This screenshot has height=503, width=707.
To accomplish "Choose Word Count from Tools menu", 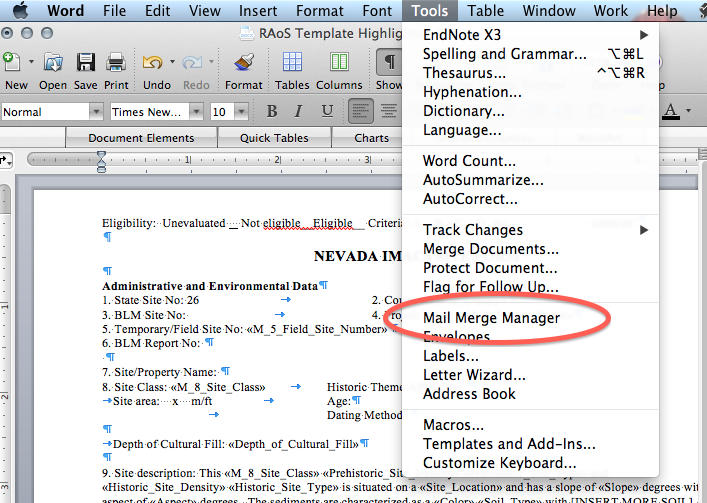I will pyautogui.click(x=530, y=161).
